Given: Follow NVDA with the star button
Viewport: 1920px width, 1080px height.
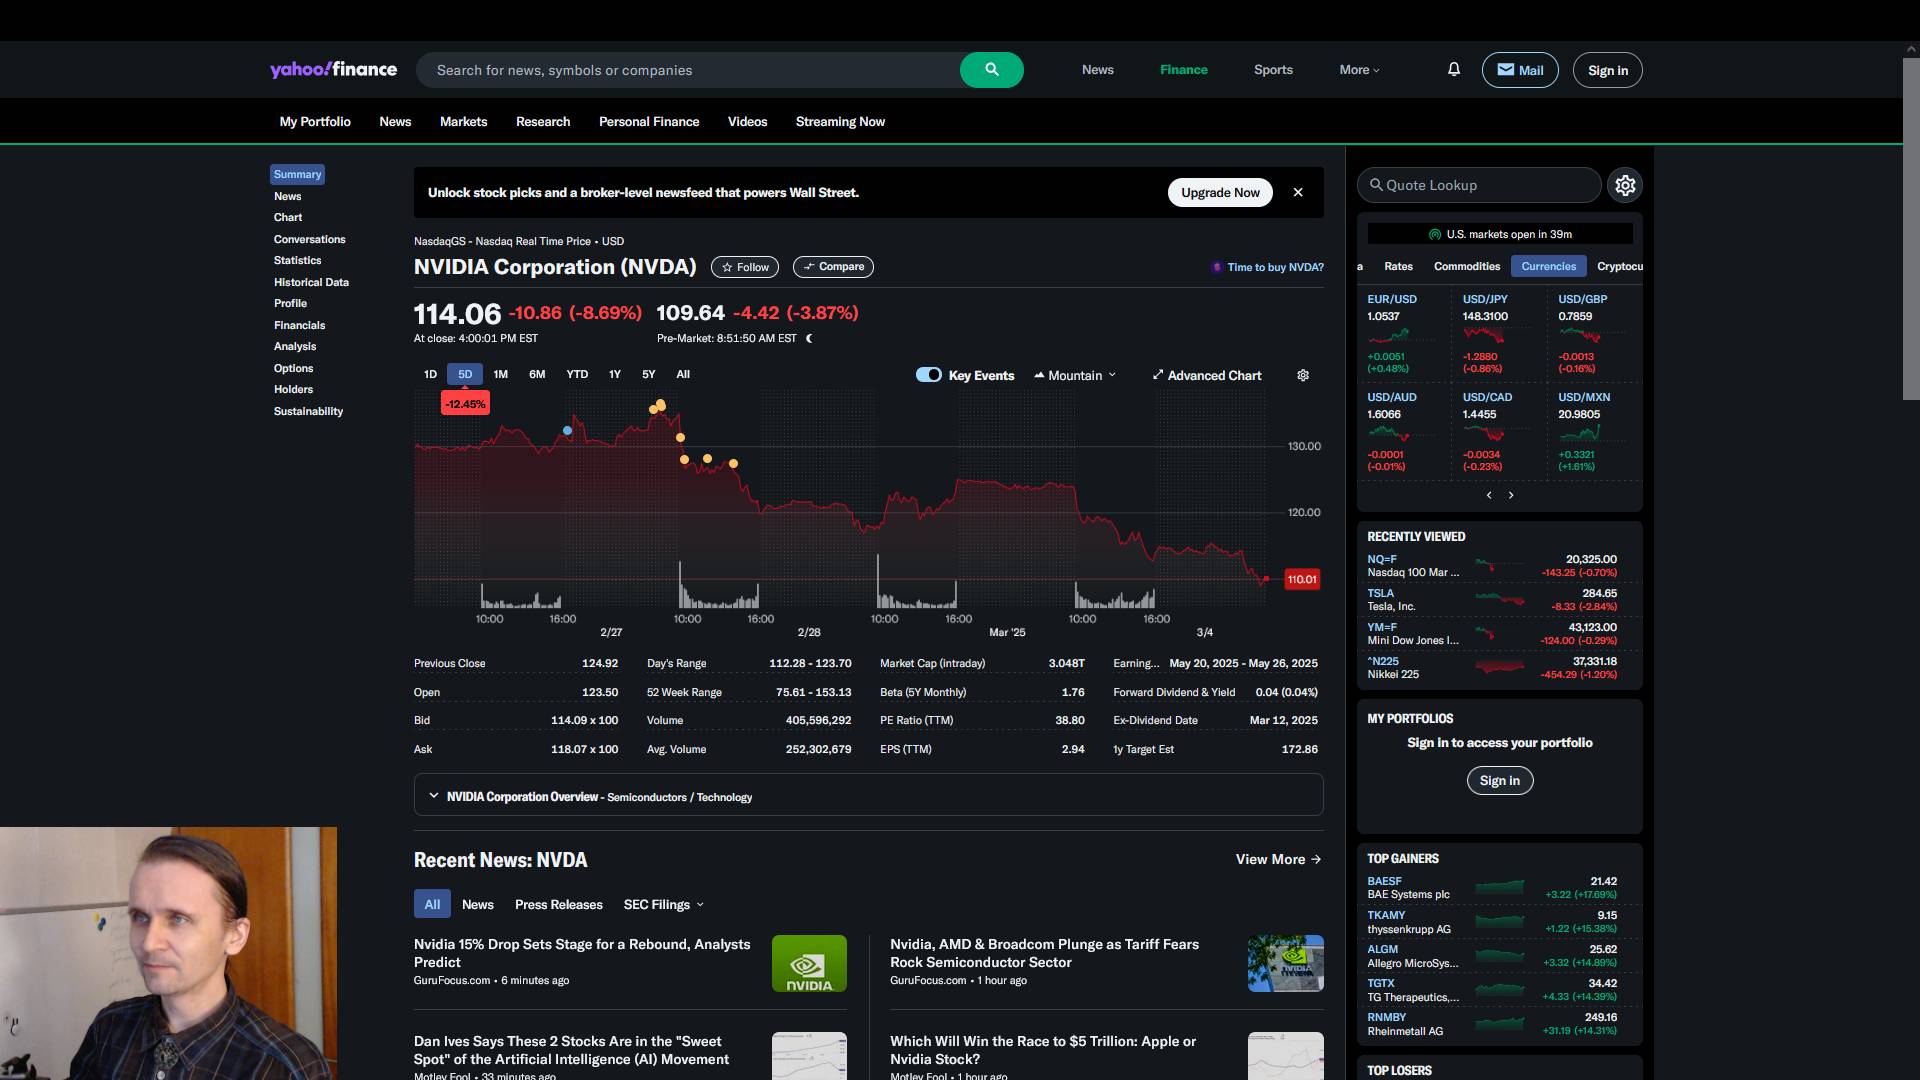Looking at the screenshot, I should tap(745, 267).
